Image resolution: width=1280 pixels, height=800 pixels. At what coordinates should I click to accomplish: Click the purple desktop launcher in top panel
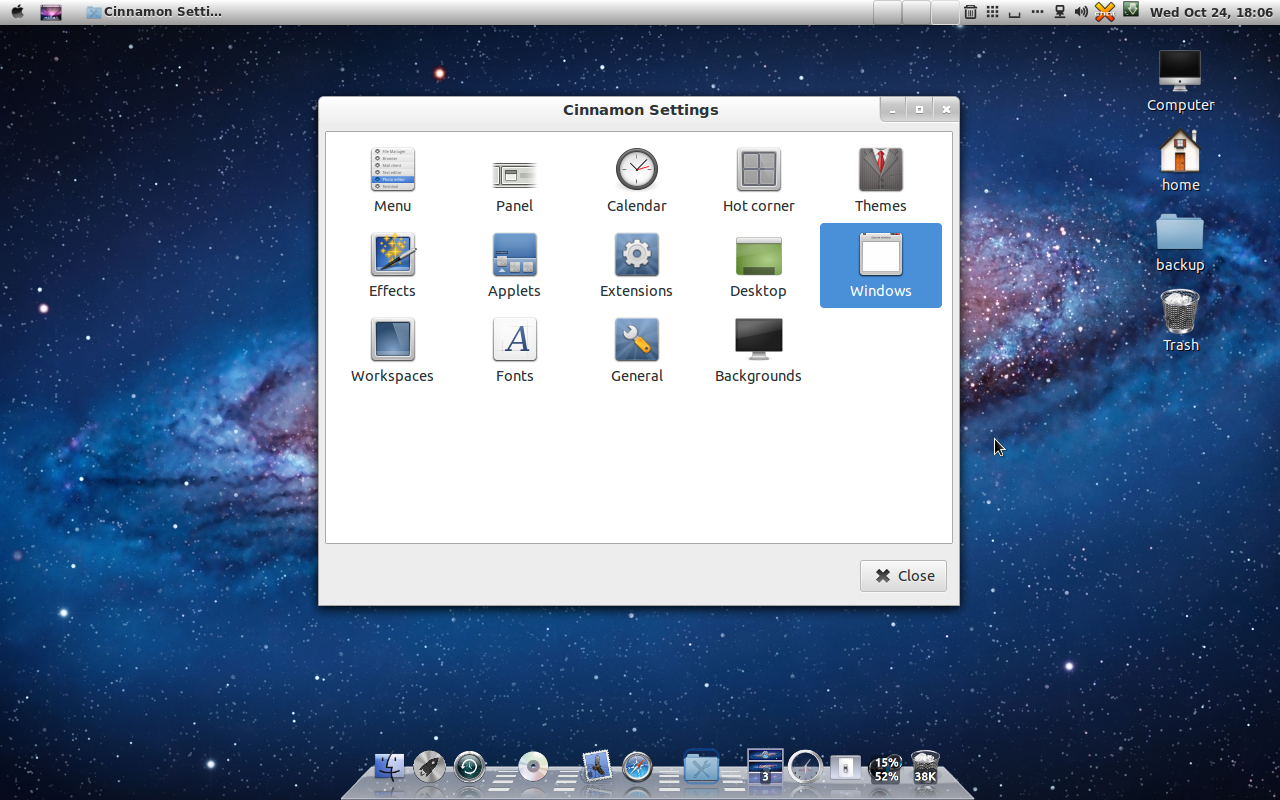click(51, 12)
